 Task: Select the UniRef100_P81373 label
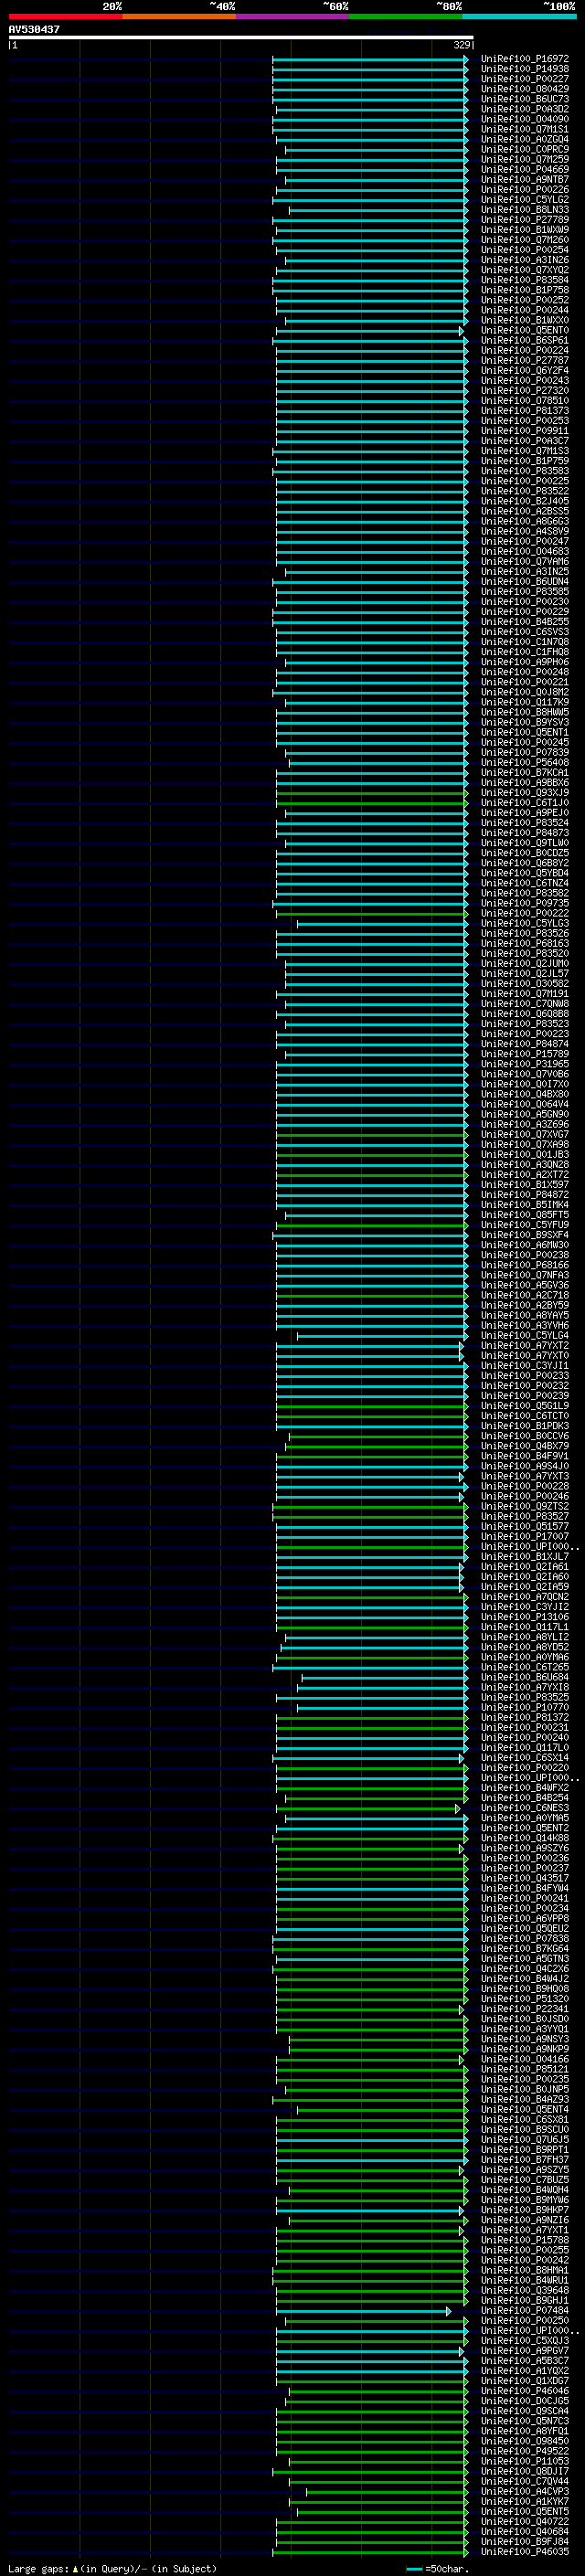click(524, 410)
